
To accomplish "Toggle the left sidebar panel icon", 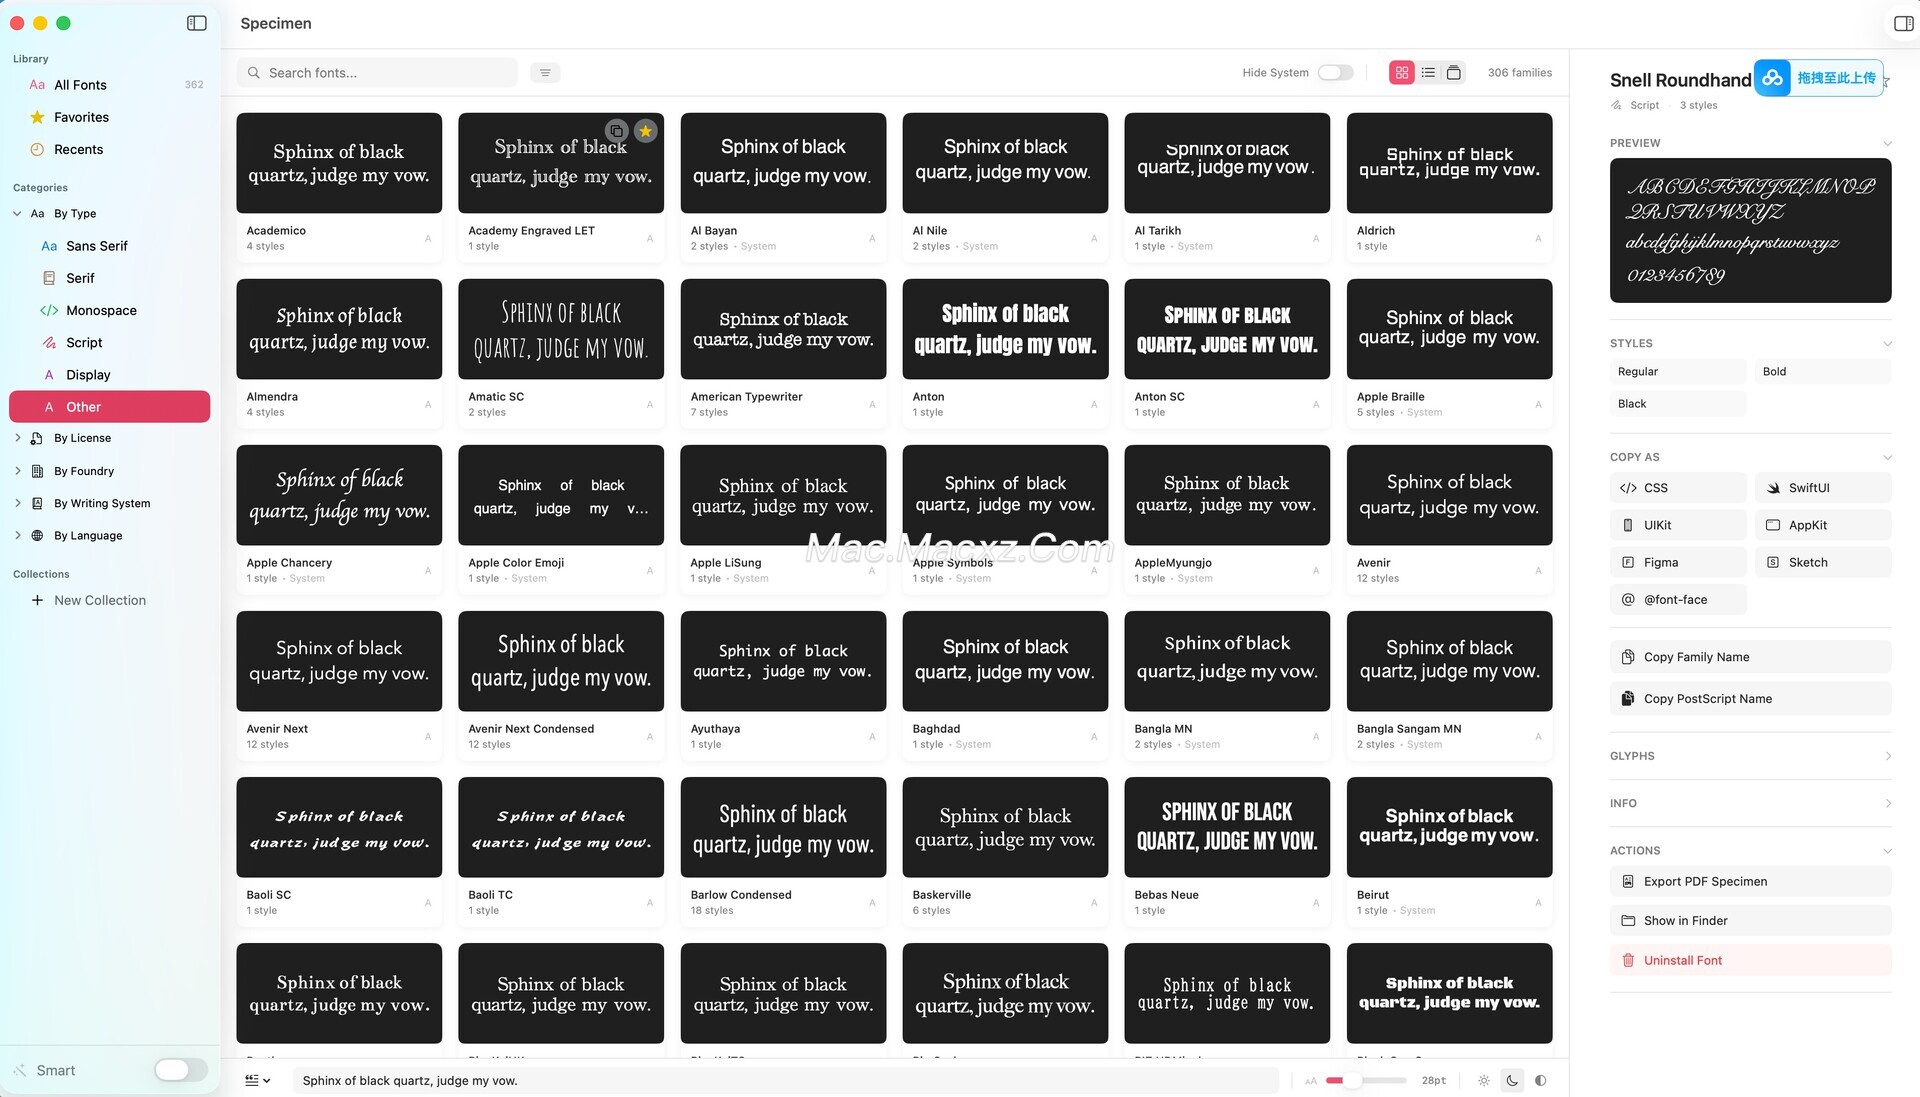I will (x=197, y=23).
